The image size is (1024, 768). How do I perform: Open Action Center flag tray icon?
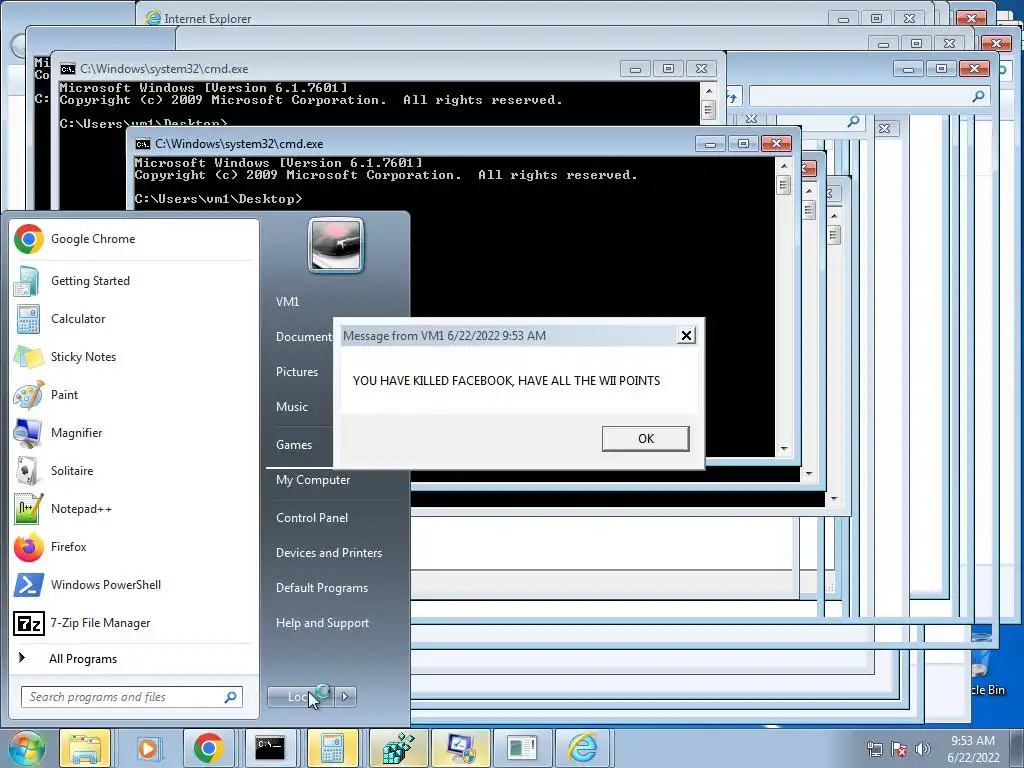(899, 749)
